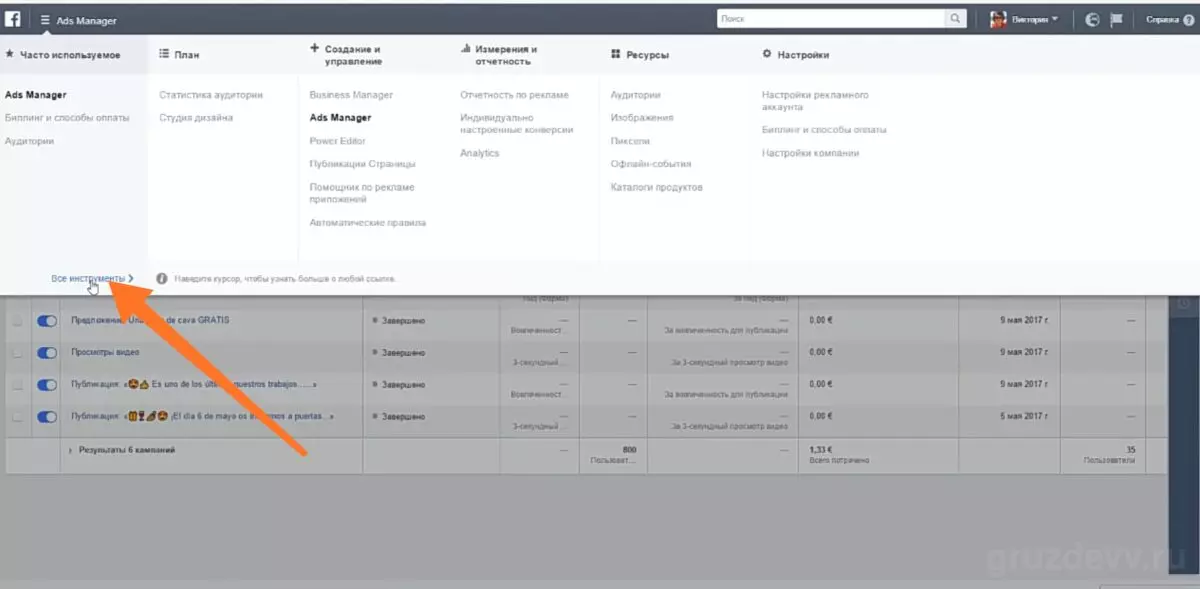Click the Справка help label
The width and height of the screenshot is (1200, 589).
[x=1161, y=19]
